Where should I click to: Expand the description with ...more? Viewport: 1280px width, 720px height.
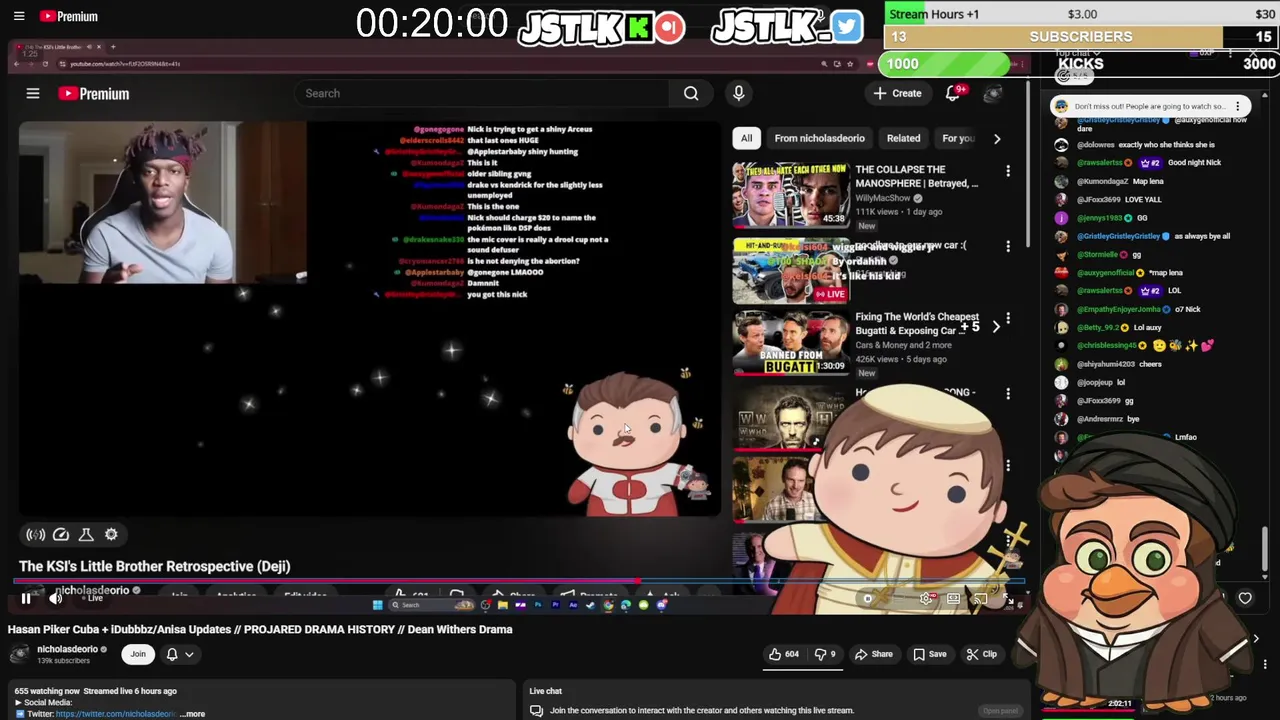point(193,714)
